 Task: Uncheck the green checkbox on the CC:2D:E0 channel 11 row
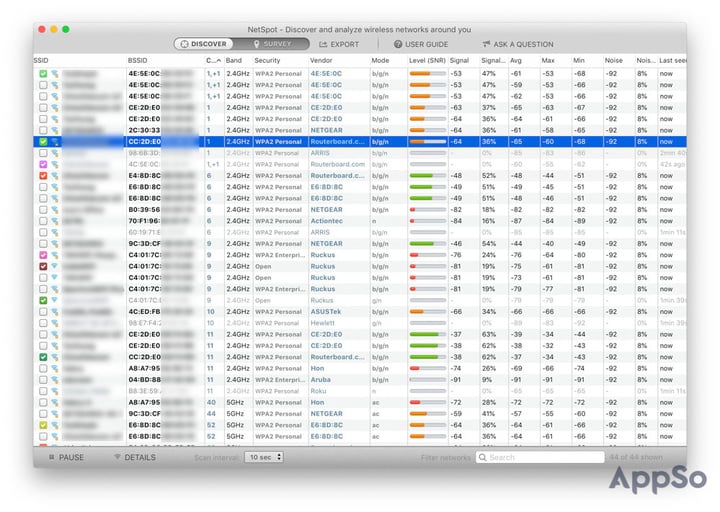[x=43, y=357]
